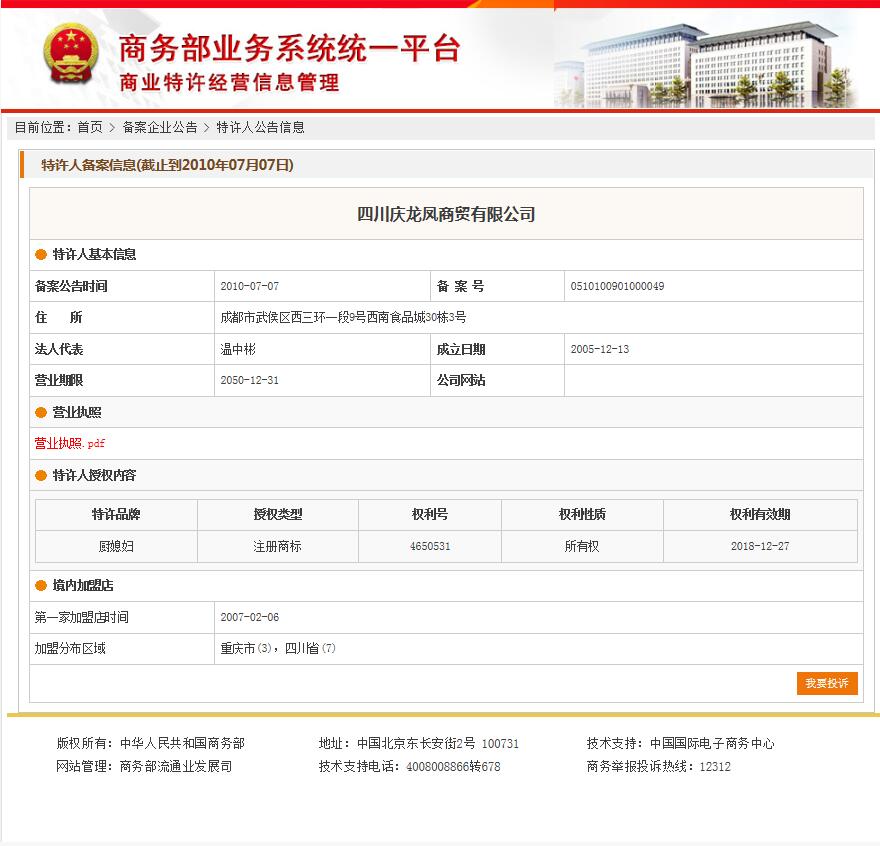Click the orange dot beside 营业执照
This screenshot has height=846, width=880.
pos(40,413)
